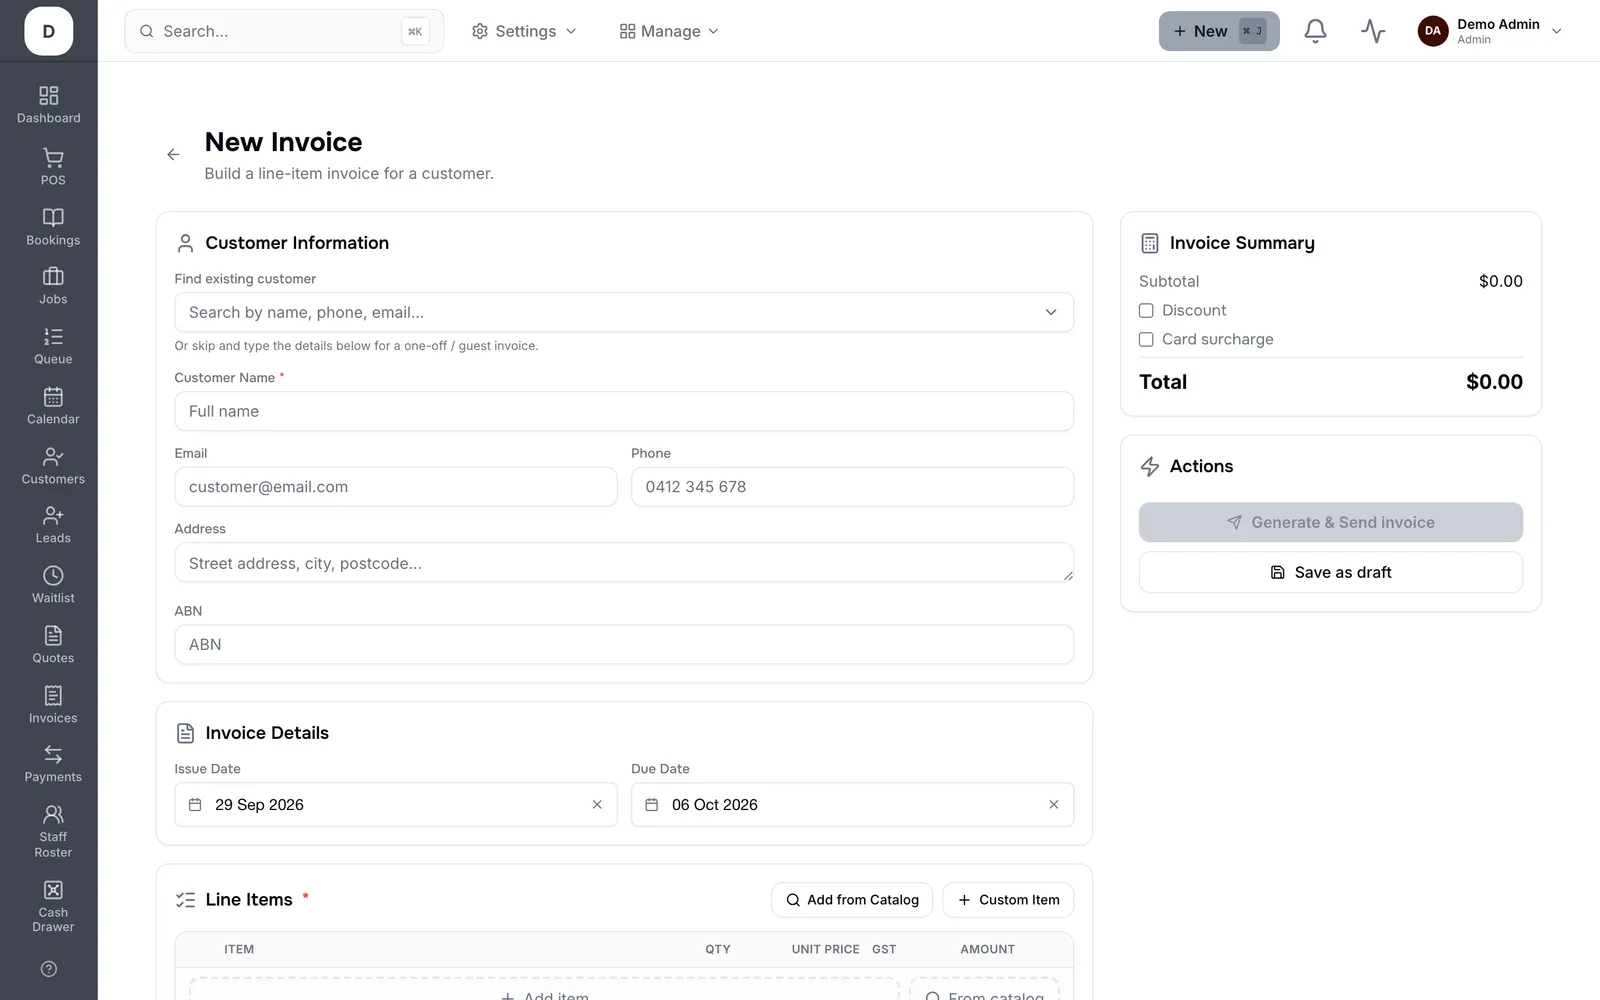Open the Due Date picker
The width and height of the screenshot is (1600, 1000).
pos(852,805)
